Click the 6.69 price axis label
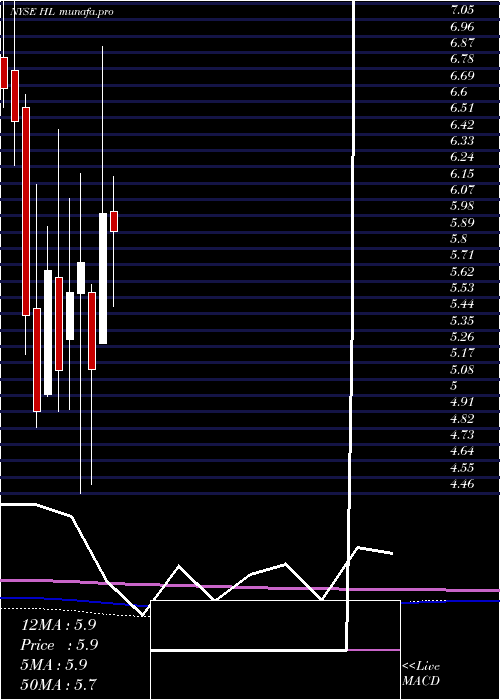Image resolution: width=500 pixels, height=700 pixels. click(462, 75)
